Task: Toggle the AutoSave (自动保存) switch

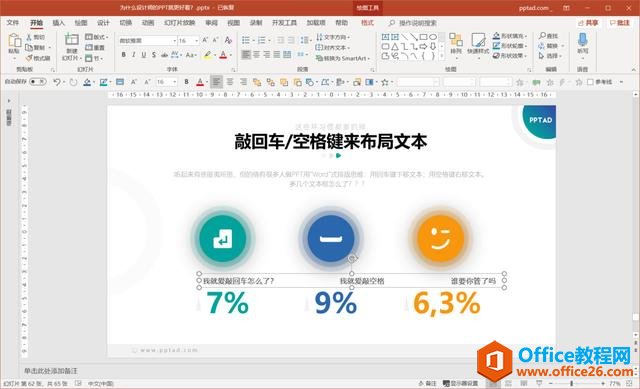Action: tap(38, 82)
